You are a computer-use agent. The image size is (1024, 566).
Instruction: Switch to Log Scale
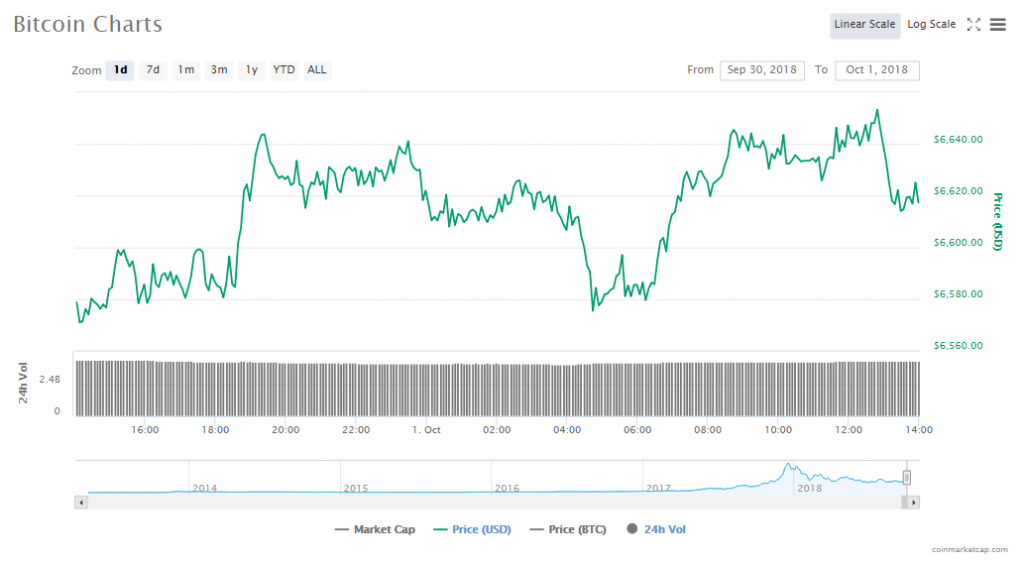click(931, 25)
